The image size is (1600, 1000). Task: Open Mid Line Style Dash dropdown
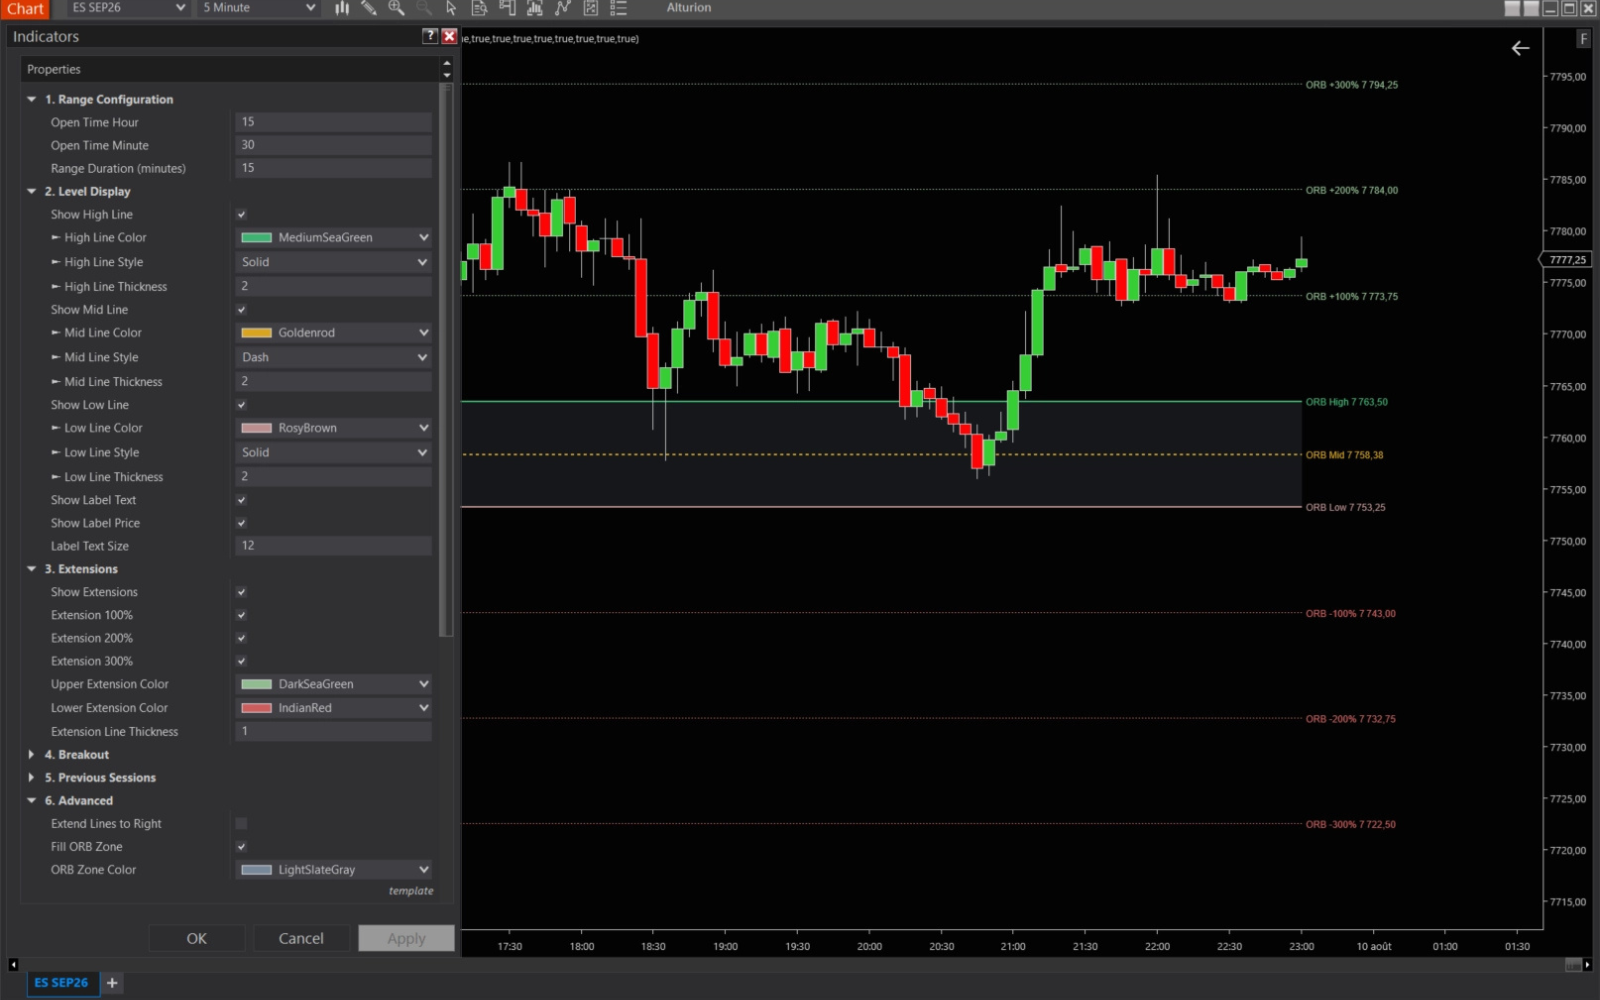coord(334,357)
